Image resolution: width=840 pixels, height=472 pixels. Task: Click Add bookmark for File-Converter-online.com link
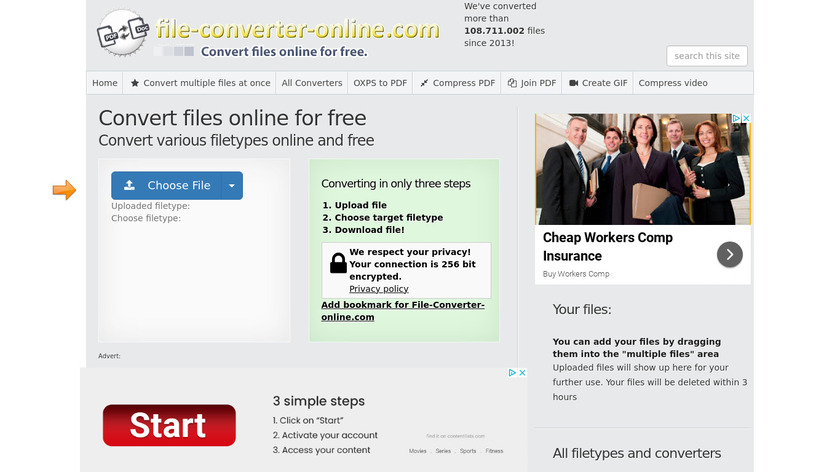click(x=403, y=311)
